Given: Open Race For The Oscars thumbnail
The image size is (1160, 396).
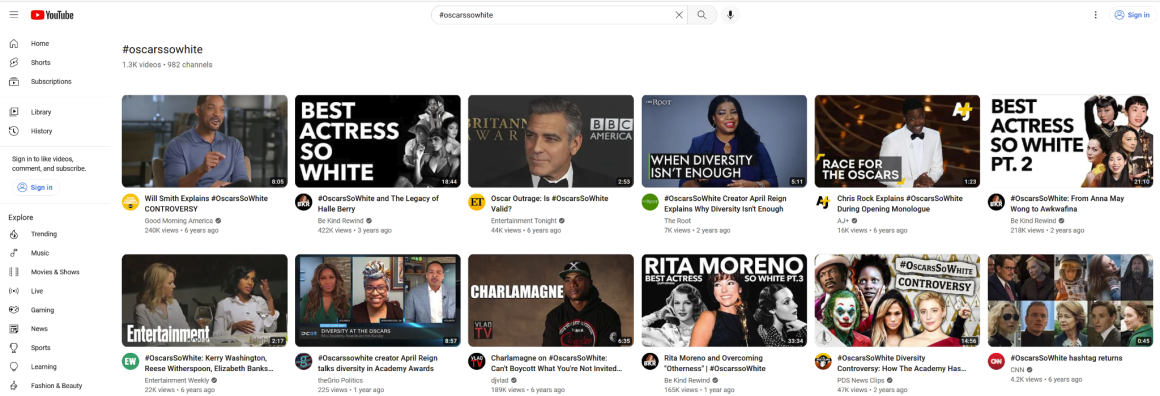Looking at the screenshot, I should (897, 141).
